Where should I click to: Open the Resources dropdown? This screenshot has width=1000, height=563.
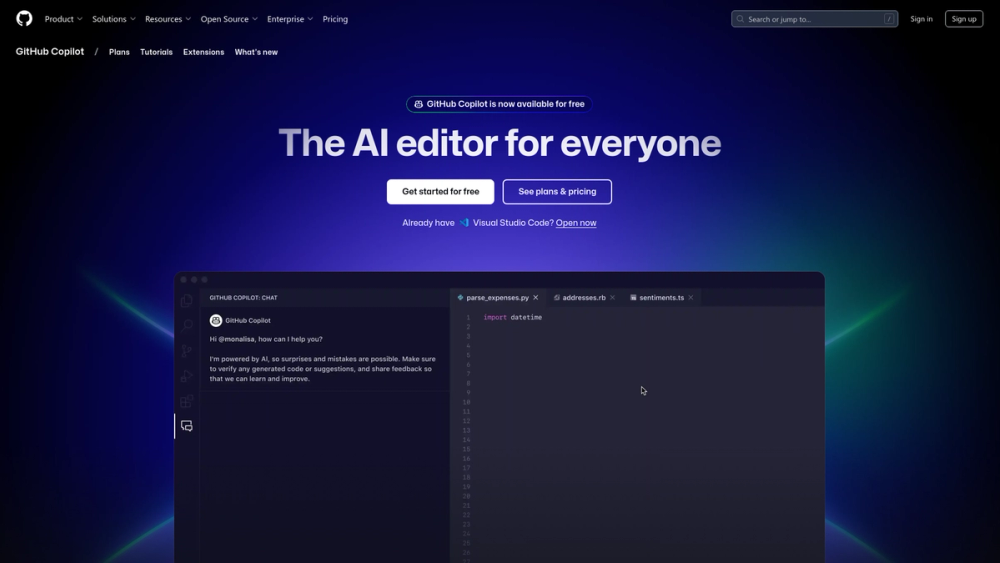pos(168,19)
